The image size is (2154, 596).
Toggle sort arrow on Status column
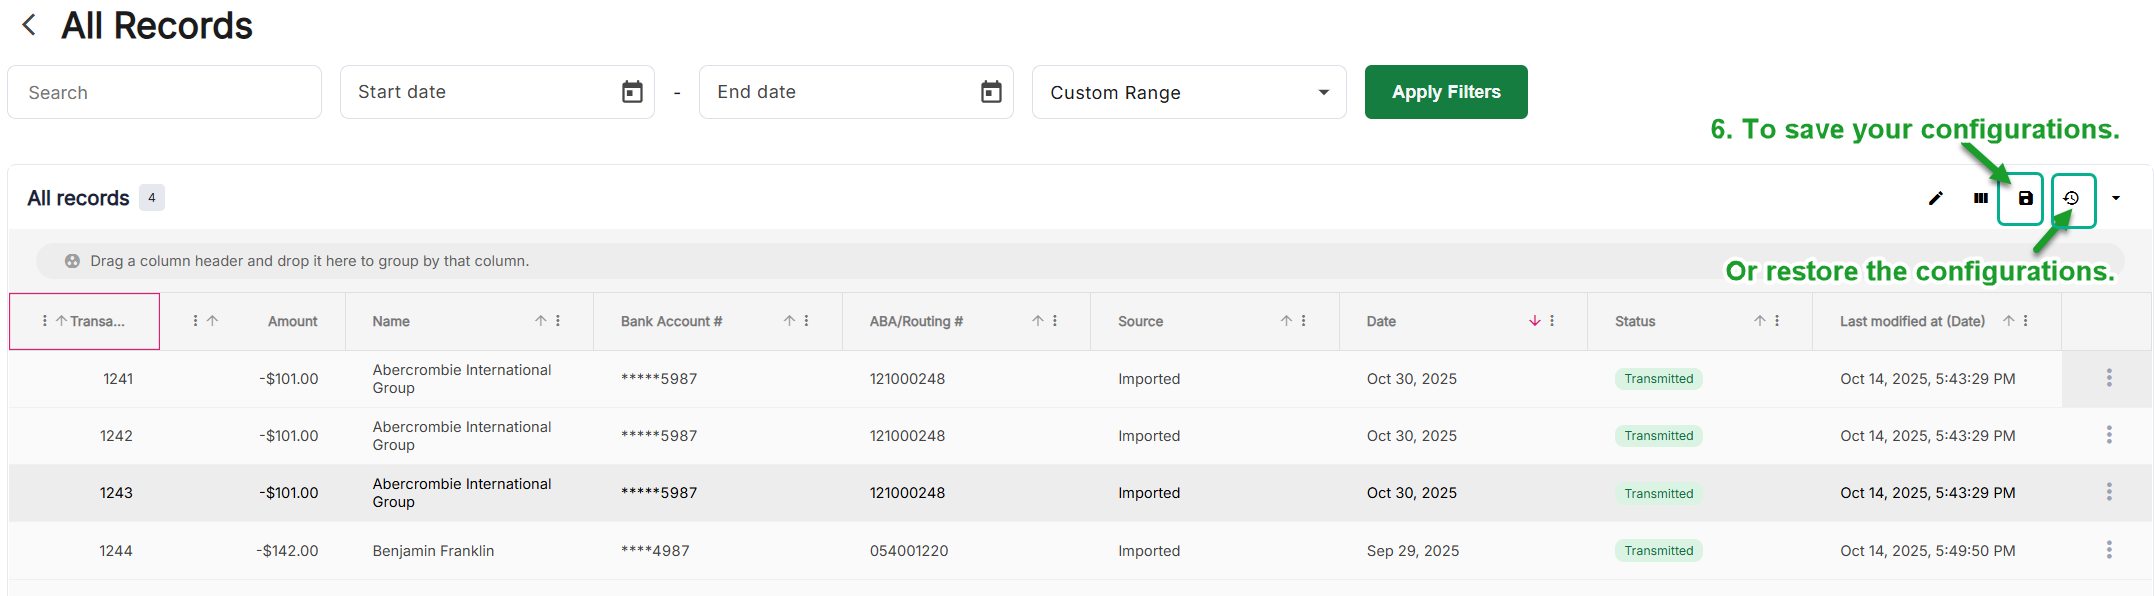(x=1759, y=321)
